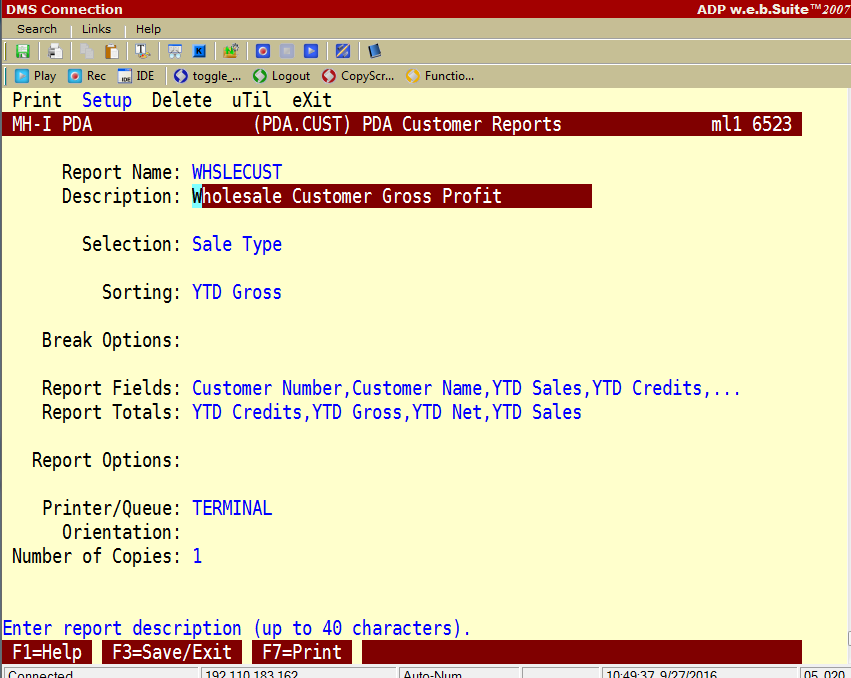
Task: Click the Selection value Sale Type
Action: click(237, 244)
